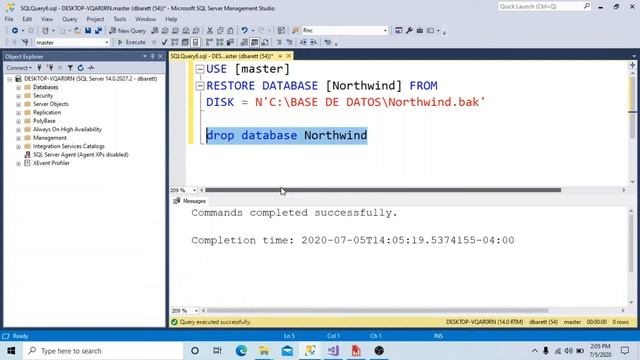Screen dimensions: 640x360
Task: Open the Tools menu
Action: click(120, 19)
